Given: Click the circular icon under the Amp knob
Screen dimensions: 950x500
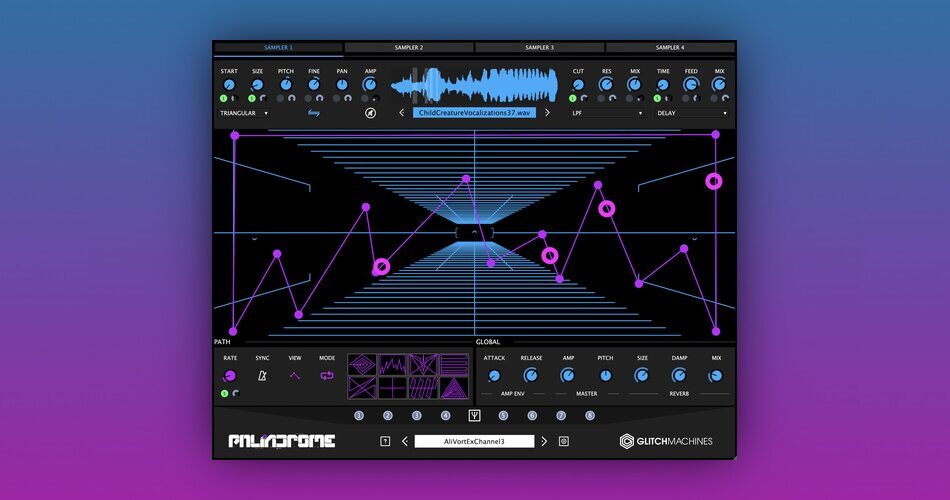Looking at the screenshot, I should 370,114.
